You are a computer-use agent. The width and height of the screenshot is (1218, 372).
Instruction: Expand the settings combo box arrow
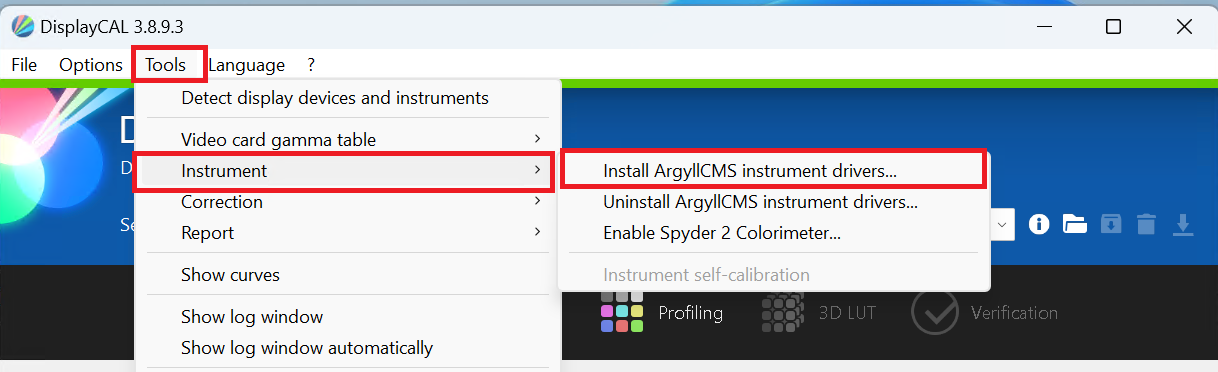(1003, 224)
